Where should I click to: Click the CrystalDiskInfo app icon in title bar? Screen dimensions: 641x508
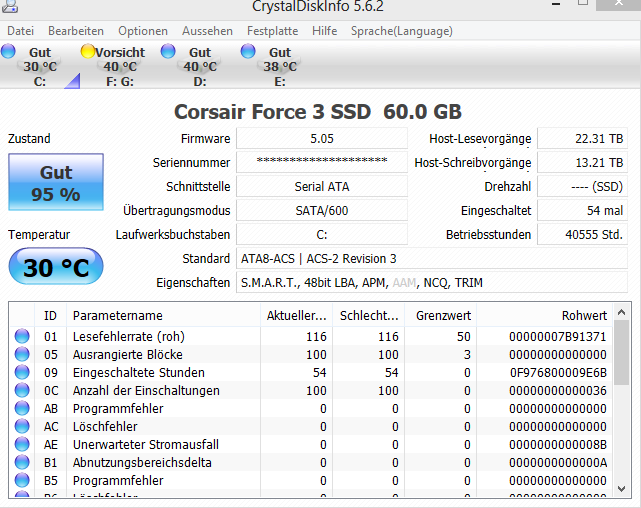9,6
